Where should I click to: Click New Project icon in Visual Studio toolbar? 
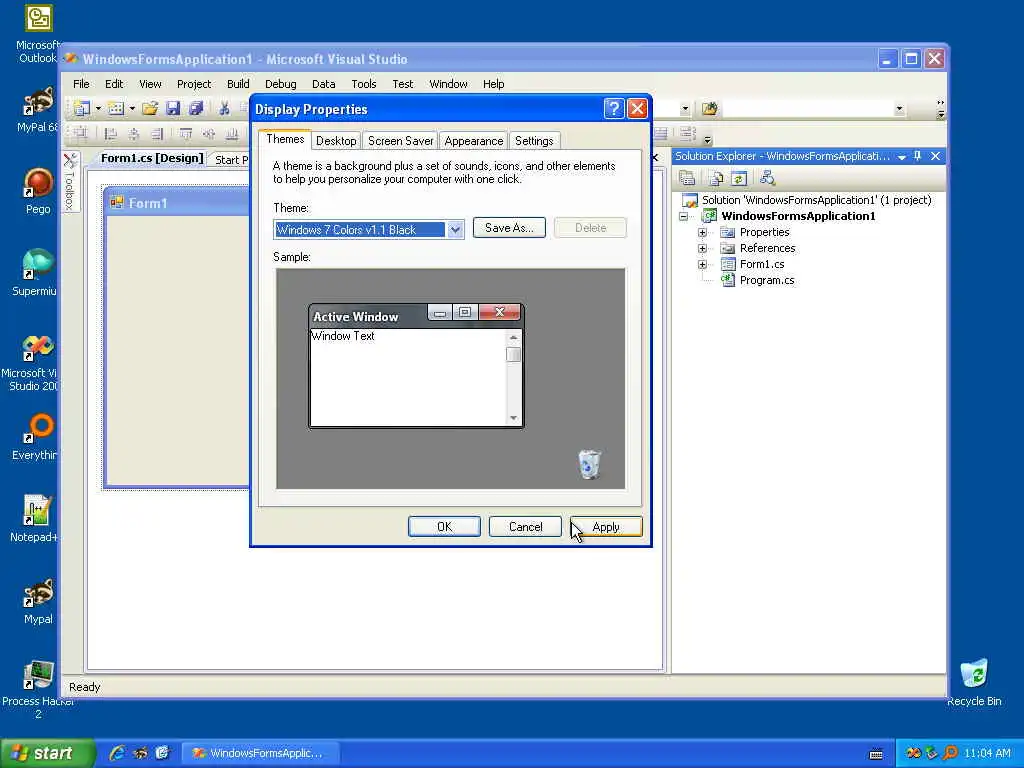pyautogui.click(x=81, y=108)
